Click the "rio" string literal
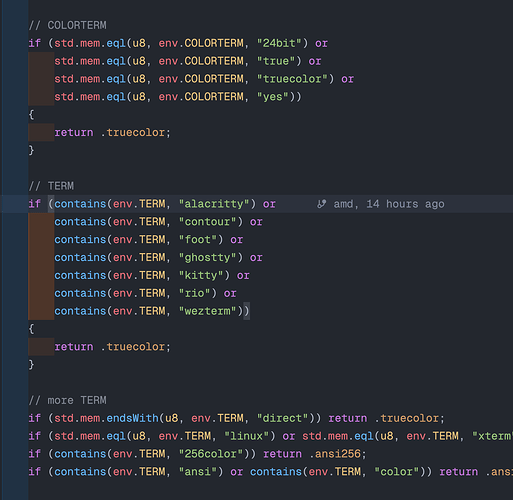 (x=194, y=293)
